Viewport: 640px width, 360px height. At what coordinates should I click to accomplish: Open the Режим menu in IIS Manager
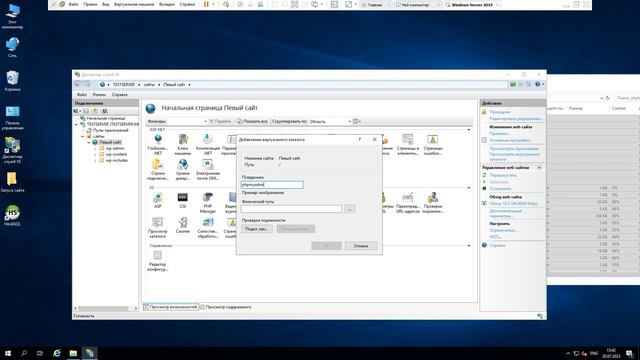tap(99, 95)
